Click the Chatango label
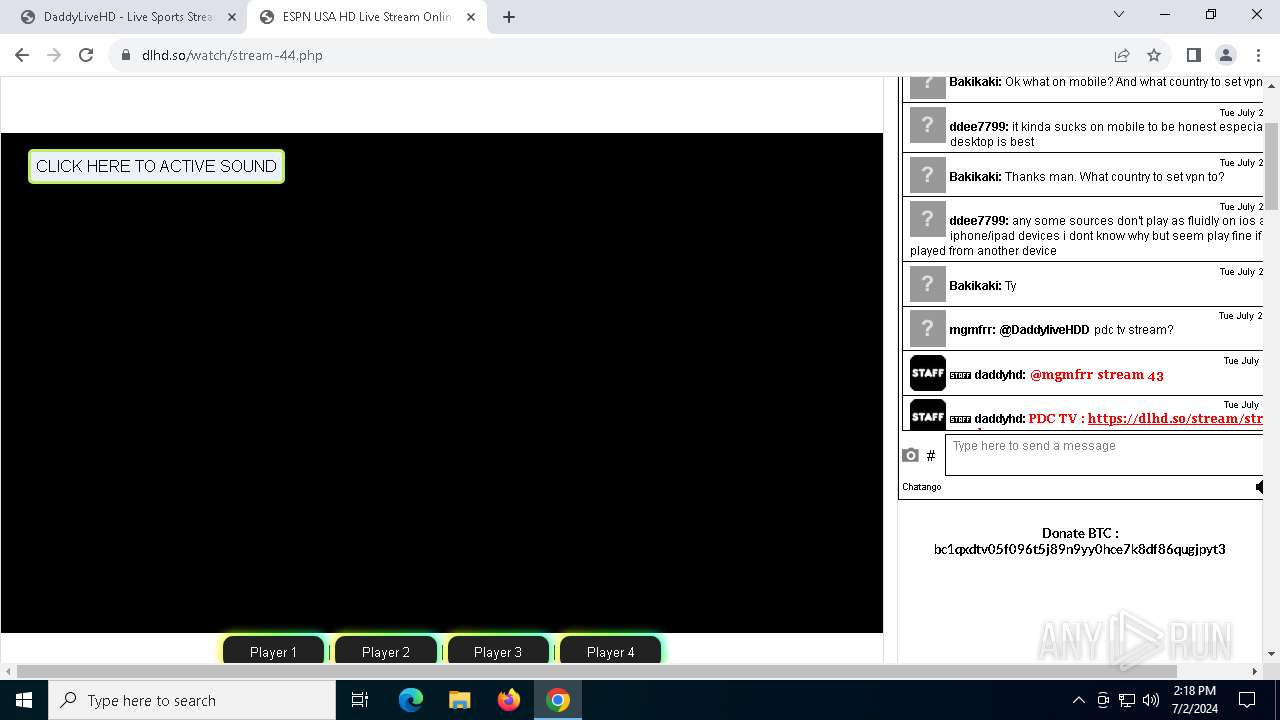Viewport: 1280px width, 720px height. [x=921, y=487]
